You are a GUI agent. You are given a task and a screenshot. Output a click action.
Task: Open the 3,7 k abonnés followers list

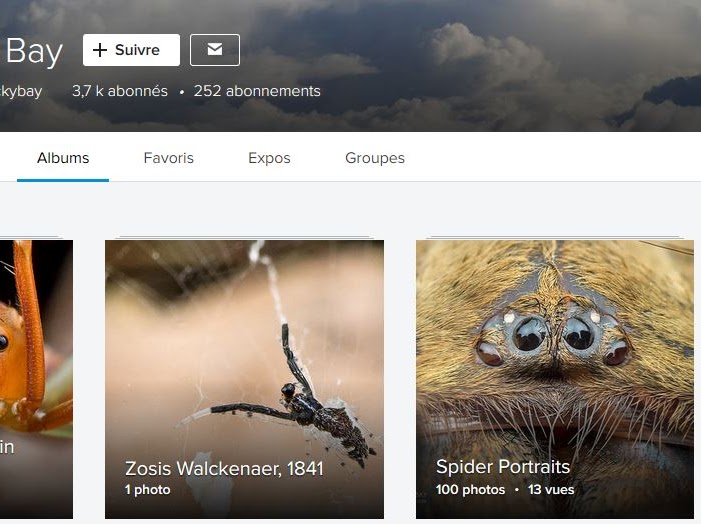pos(119,91)
